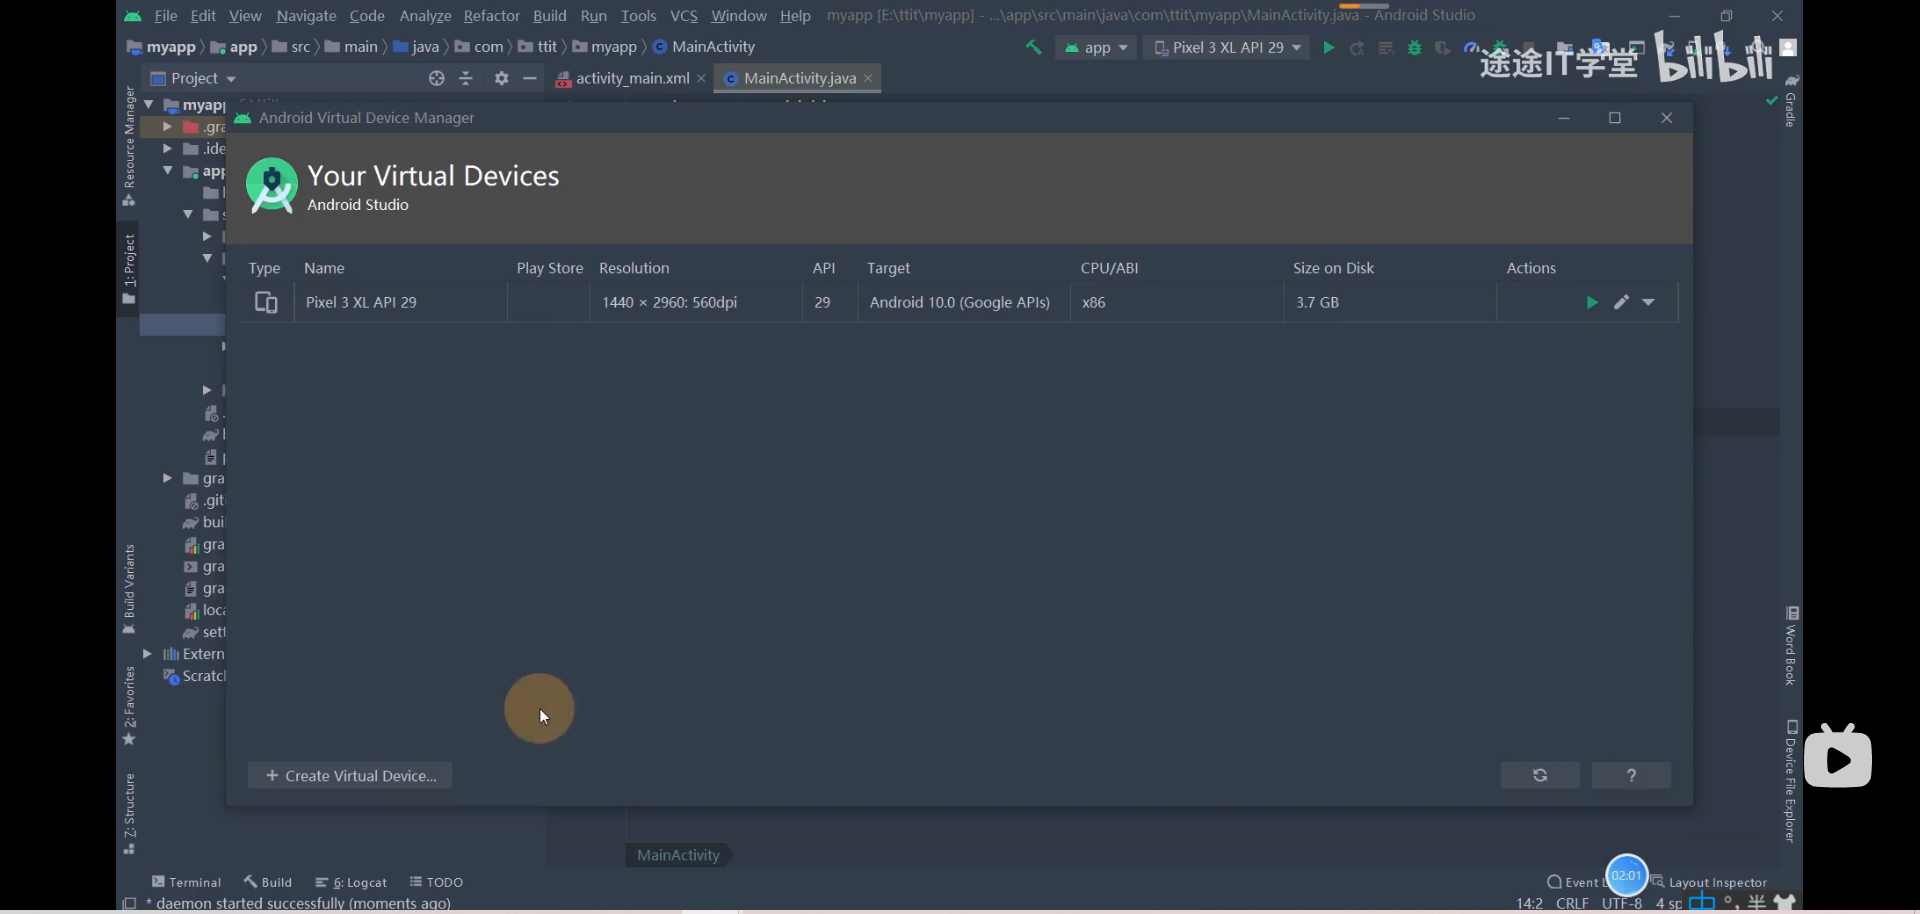This screenshot has height=914, width=1920.
Task: Open the Build tool window tab
Action: coord(268,882)
